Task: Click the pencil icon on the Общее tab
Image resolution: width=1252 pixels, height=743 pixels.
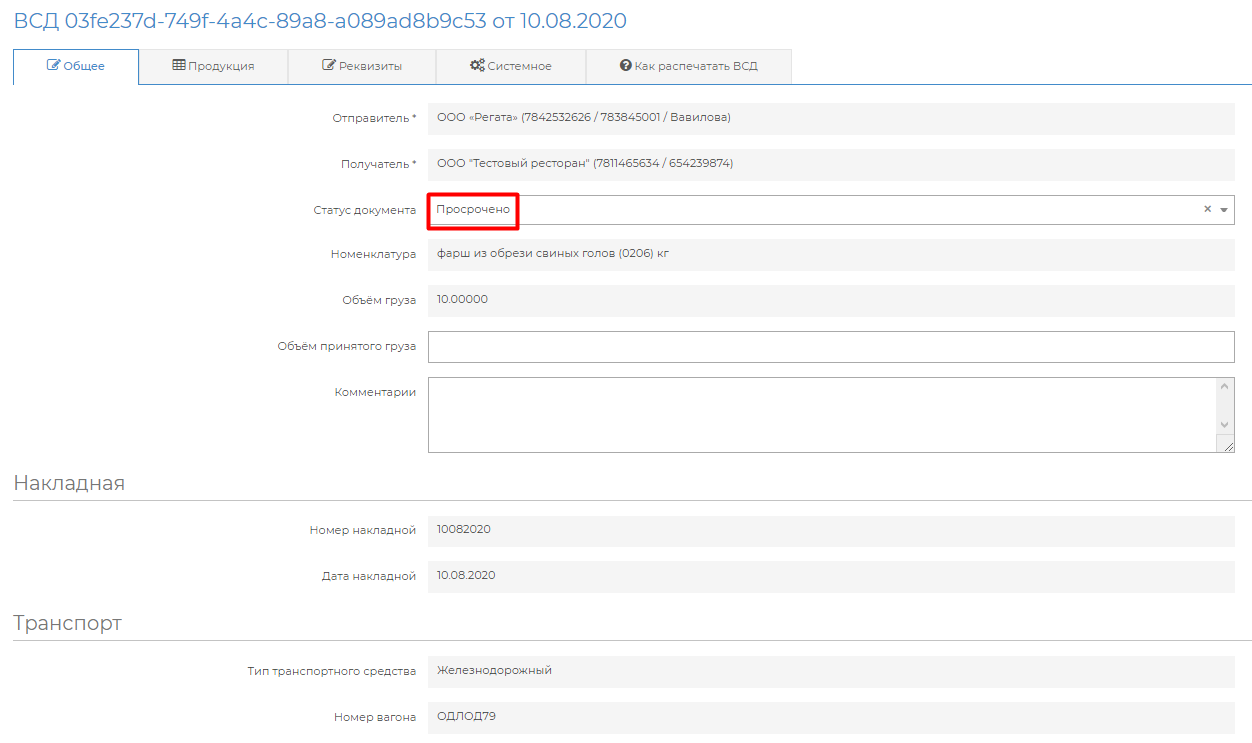Action: coord(53,66)
